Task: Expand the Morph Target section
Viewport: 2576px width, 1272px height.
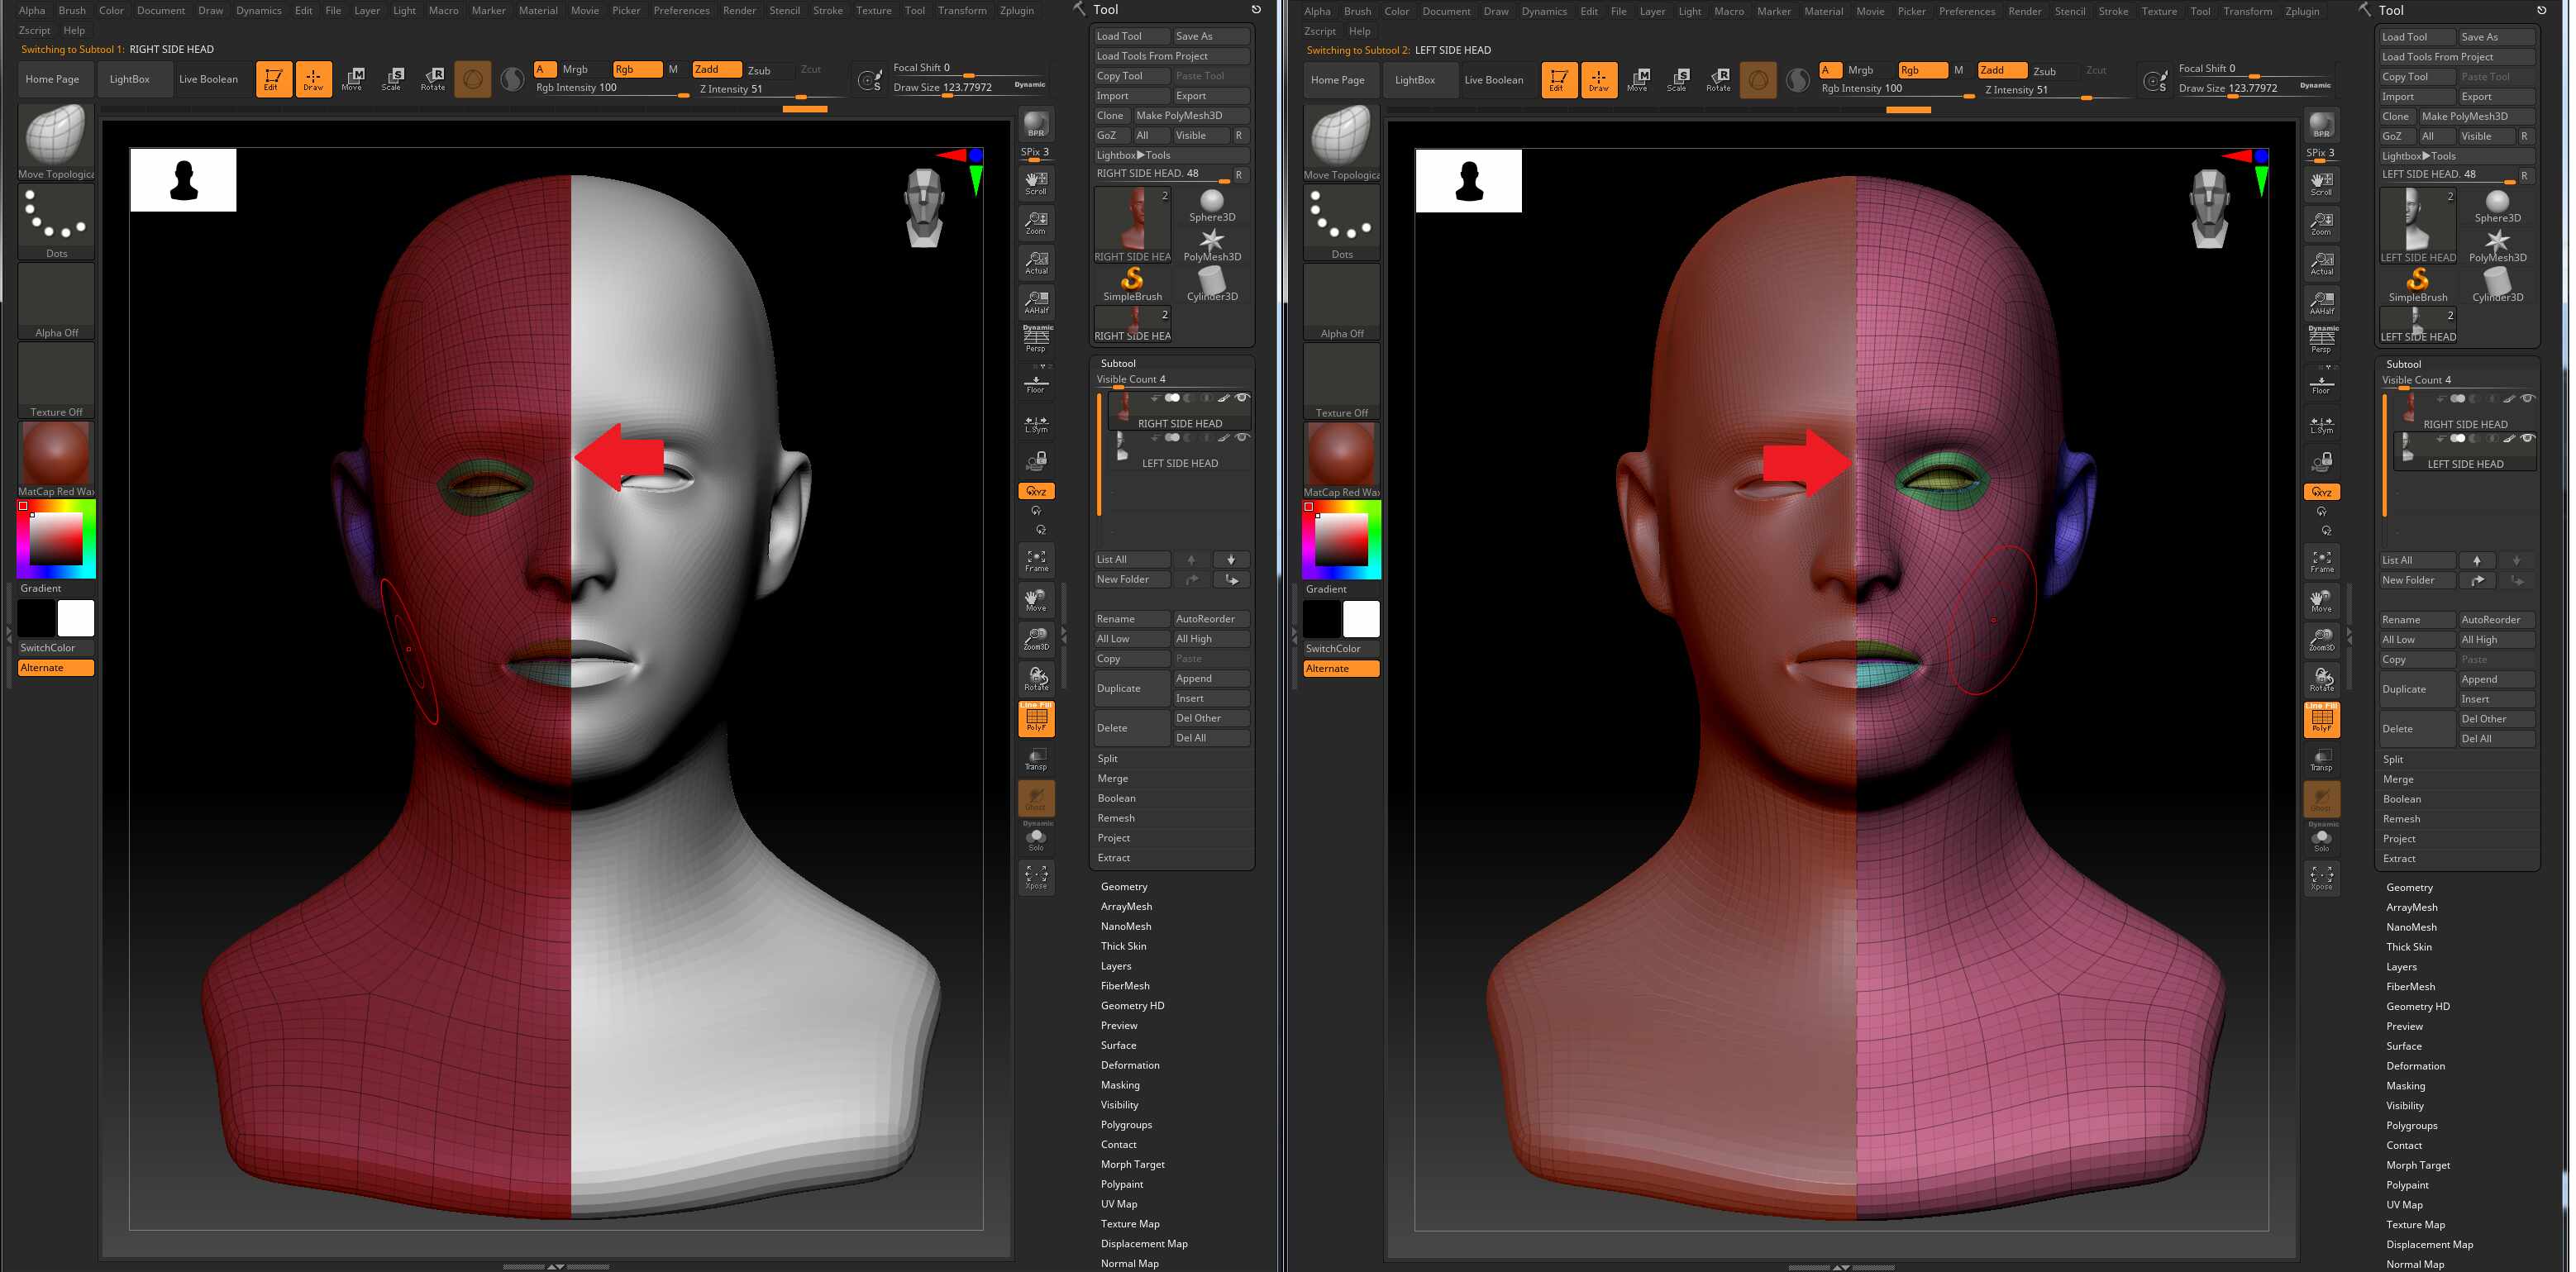Action: point(1132,1164)
